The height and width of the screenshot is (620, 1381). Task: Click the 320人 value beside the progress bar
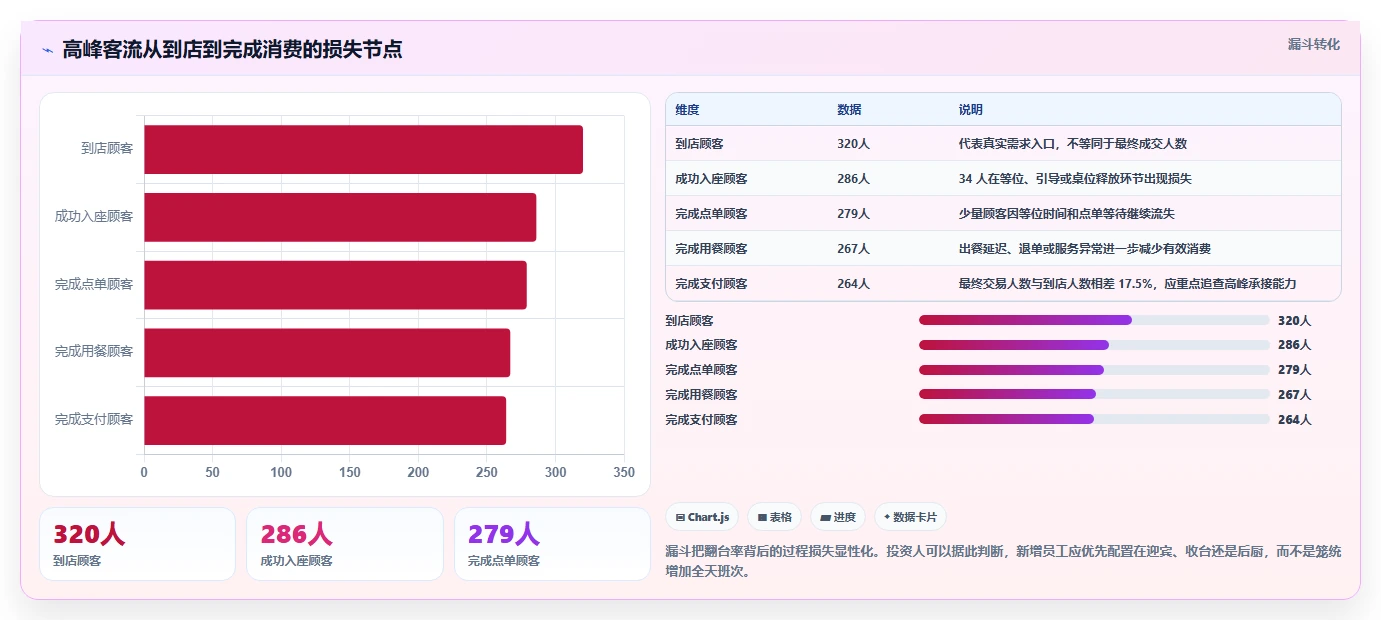[x=1294, y=321]
